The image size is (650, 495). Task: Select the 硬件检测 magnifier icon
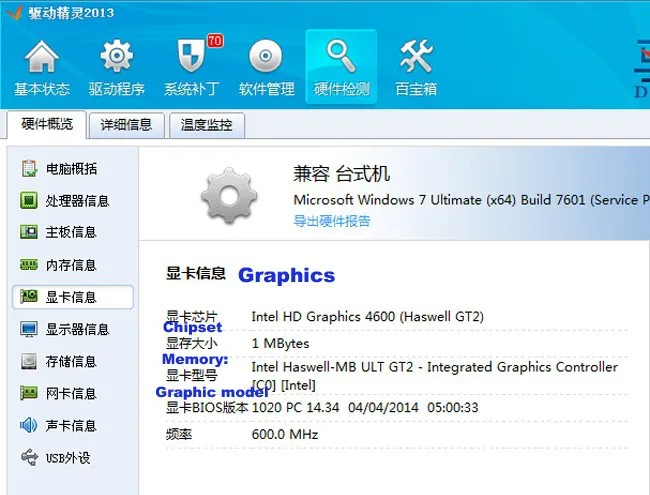(x=341, y=56)
